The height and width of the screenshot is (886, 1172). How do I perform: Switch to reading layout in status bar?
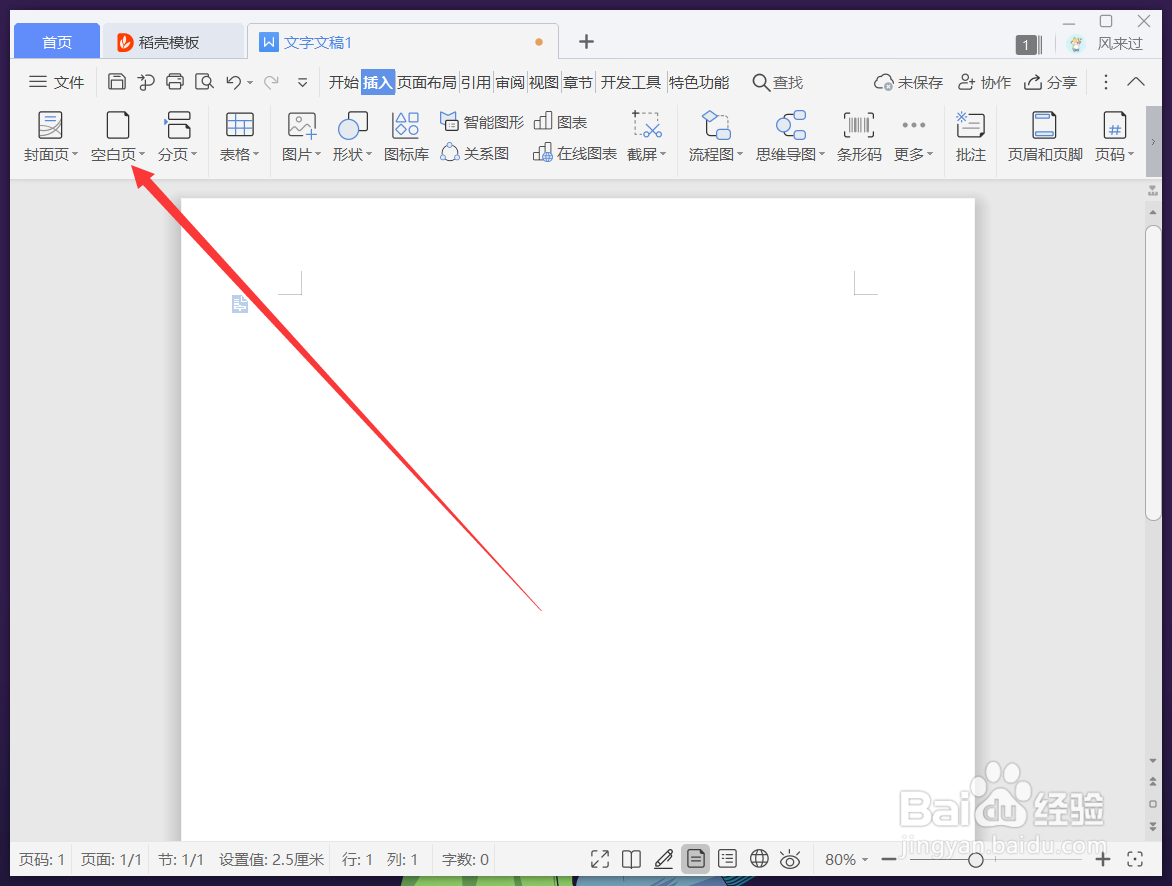pyautogui.click(x=632, y=859)
